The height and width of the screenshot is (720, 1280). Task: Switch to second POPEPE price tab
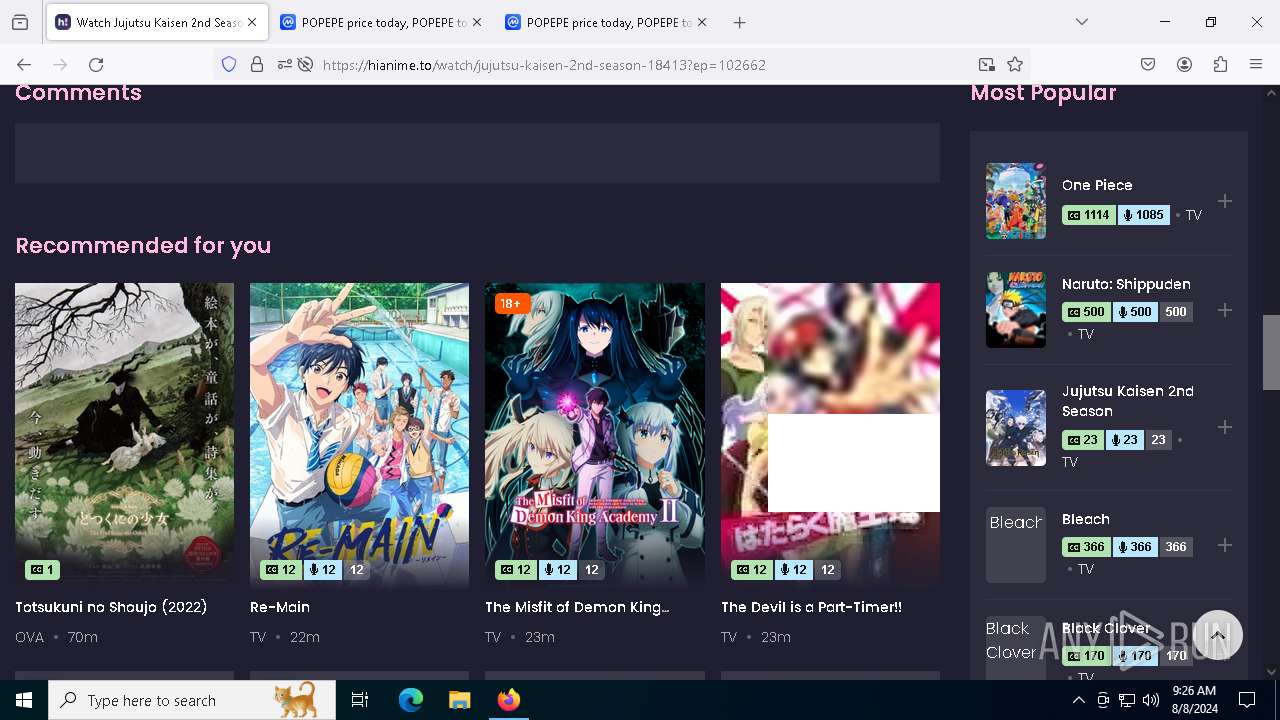383,22
